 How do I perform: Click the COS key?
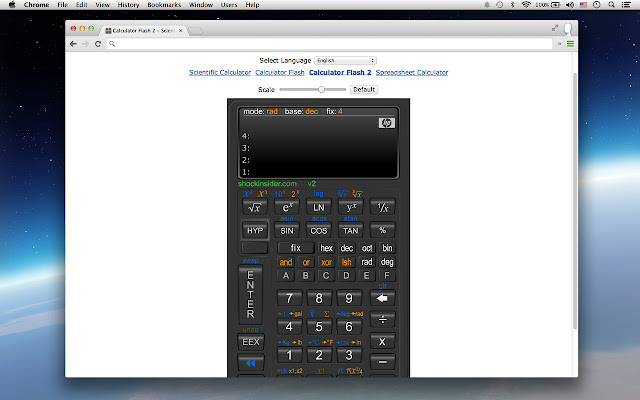point(318,231)
